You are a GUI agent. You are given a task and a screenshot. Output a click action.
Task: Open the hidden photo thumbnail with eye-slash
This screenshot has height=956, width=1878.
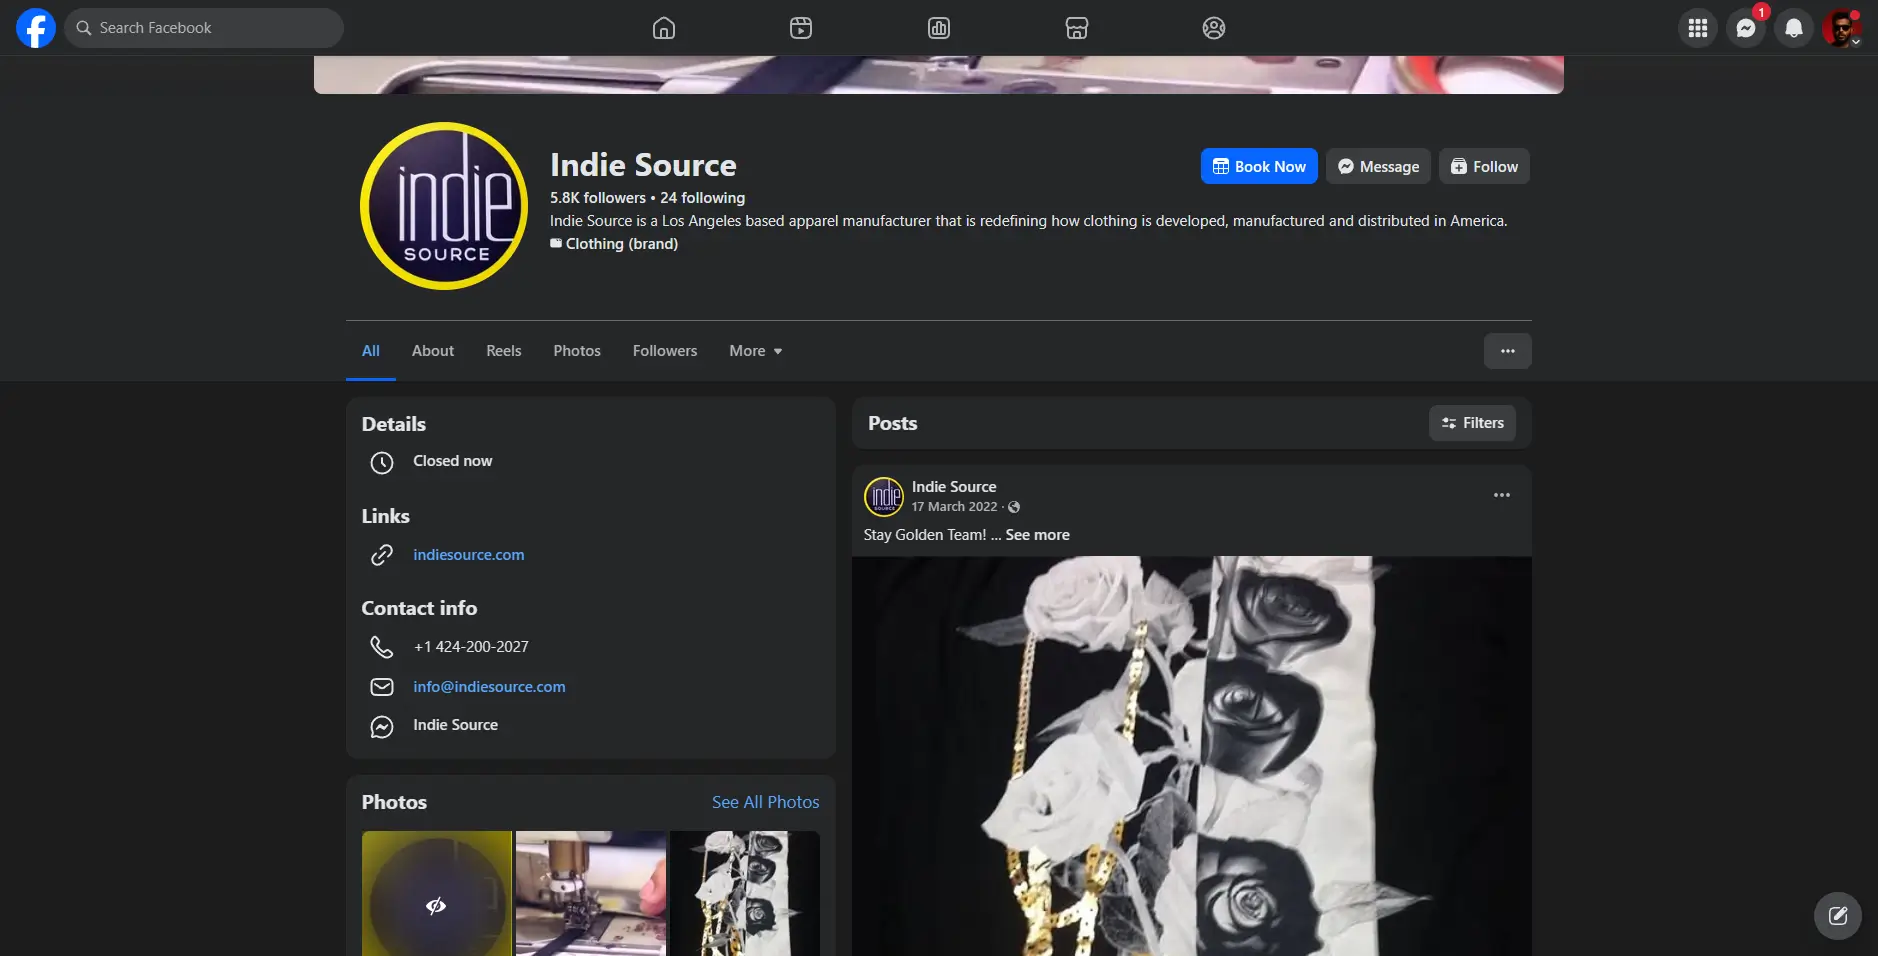[437, 893]
